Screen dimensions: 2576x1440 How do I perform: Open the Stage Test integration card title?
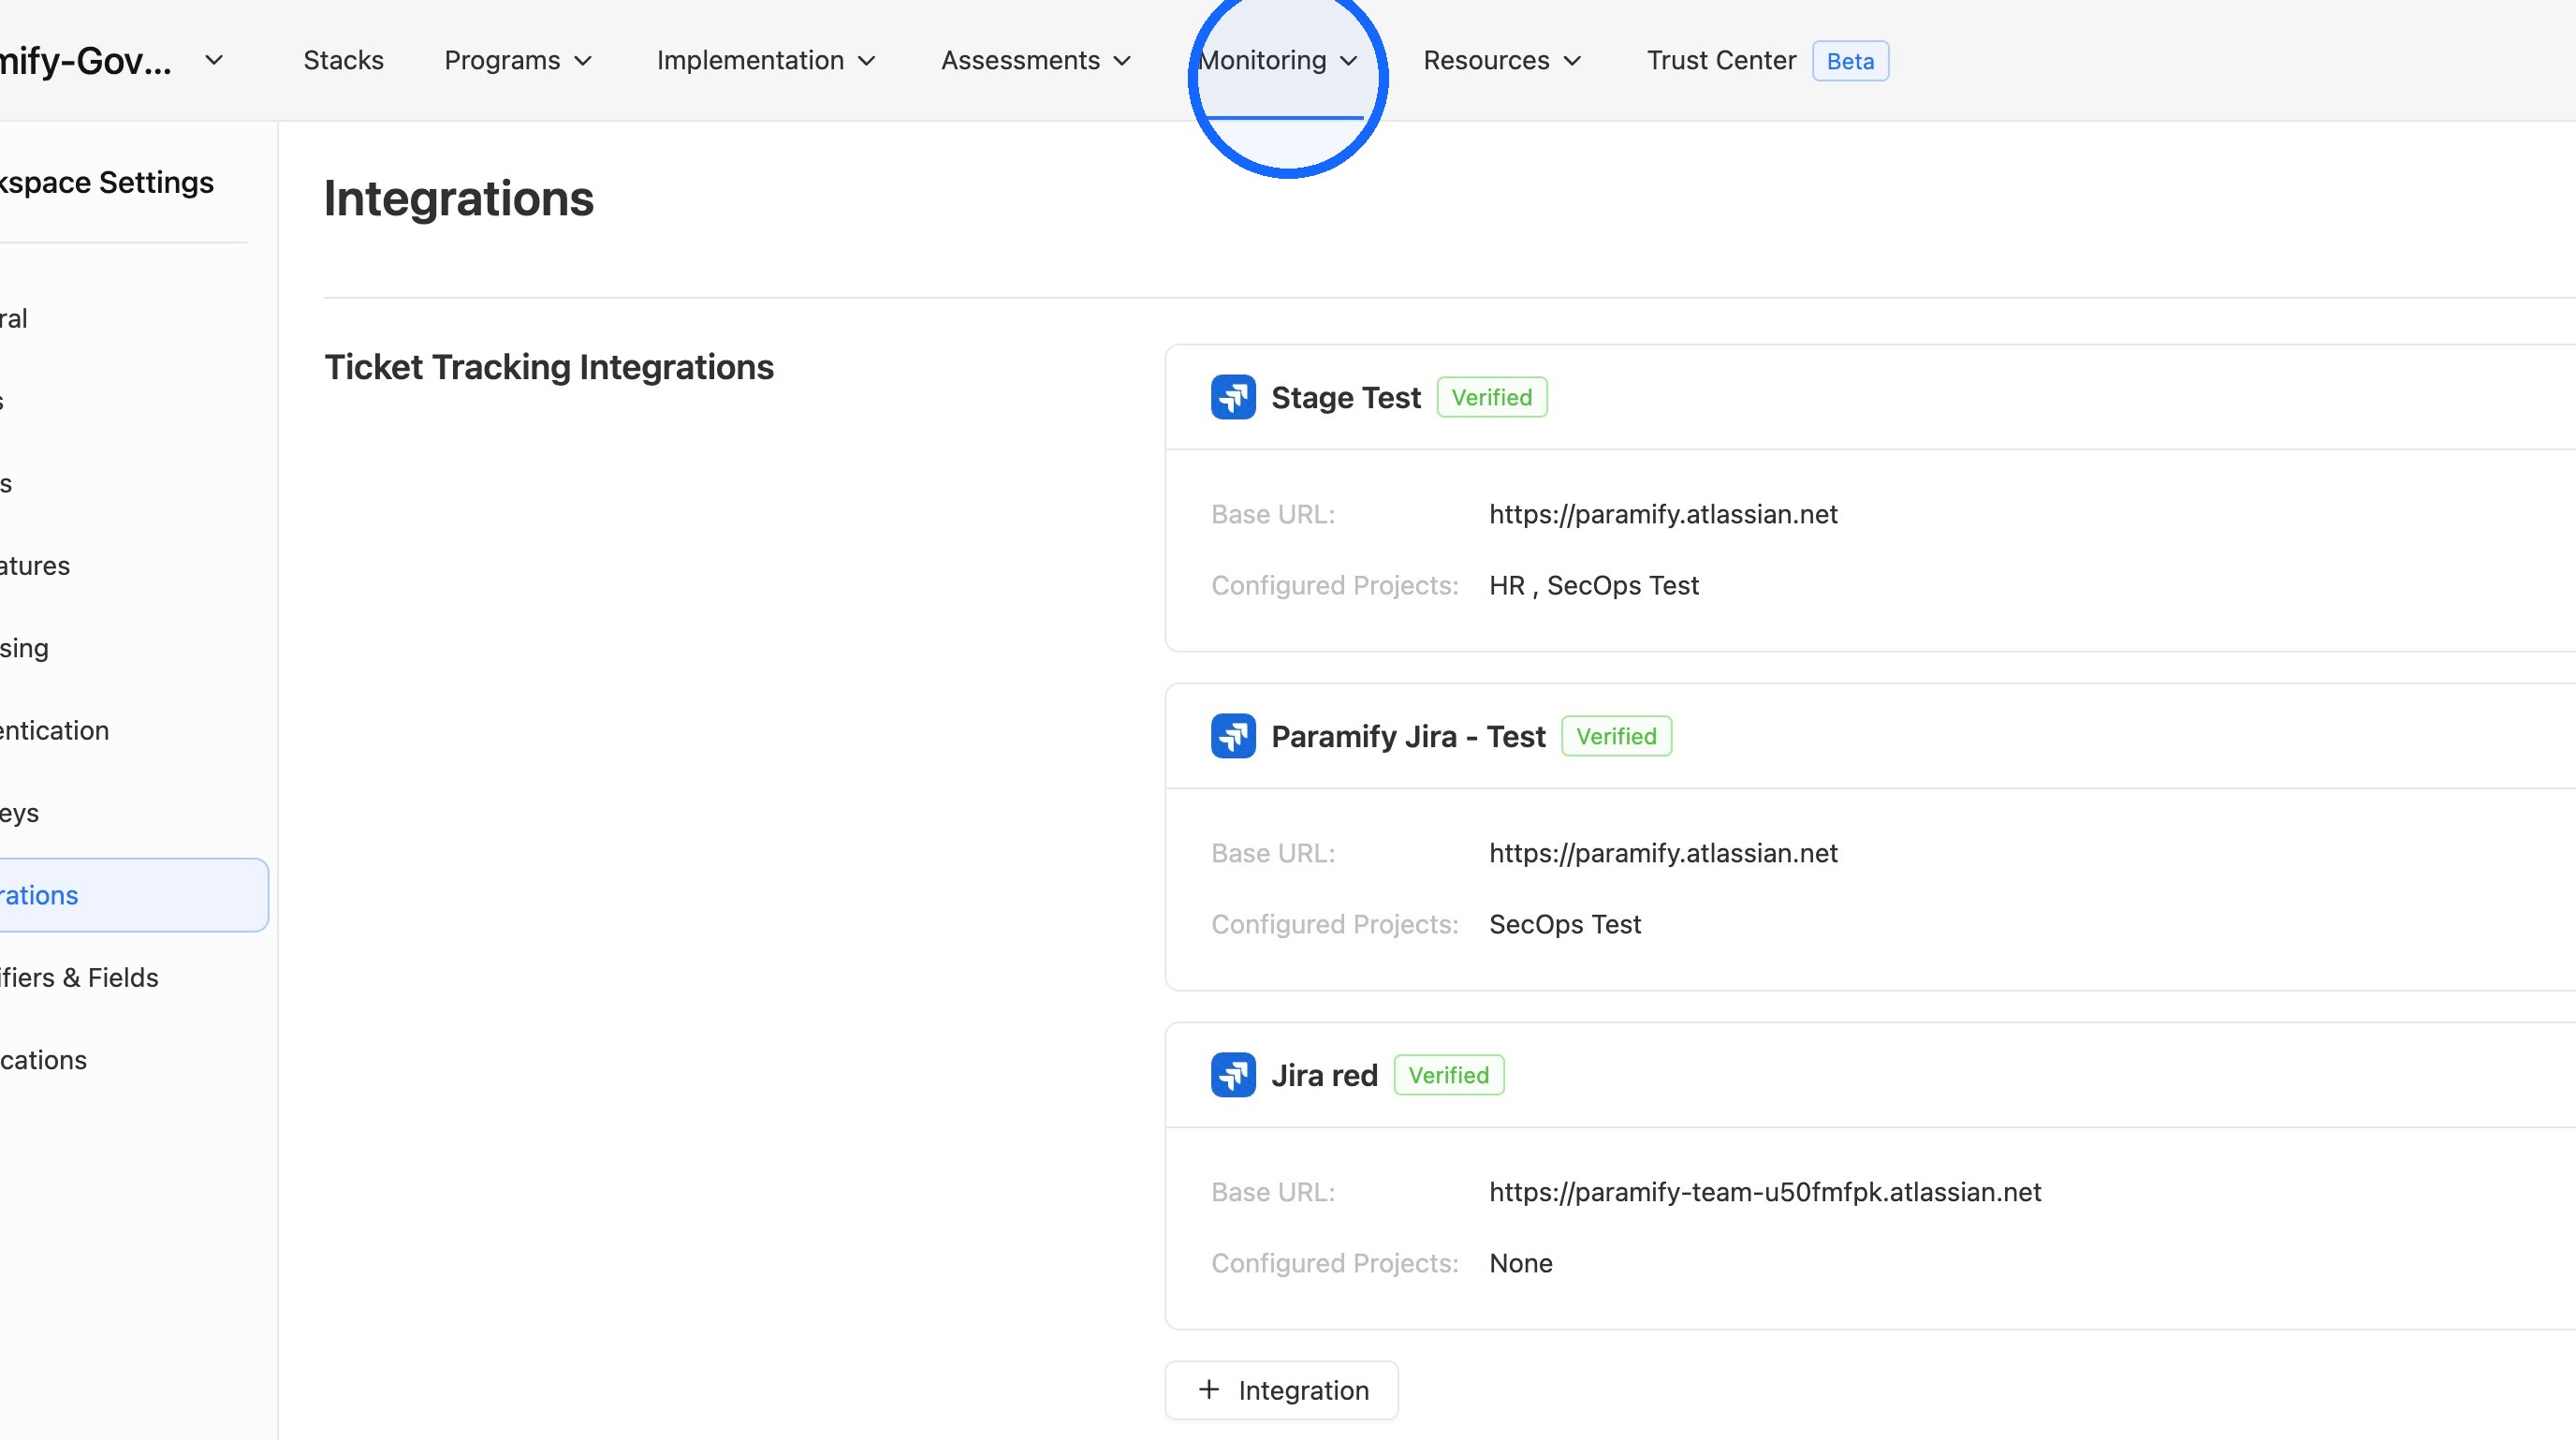pyautogui.click(x=1345, y=398)
